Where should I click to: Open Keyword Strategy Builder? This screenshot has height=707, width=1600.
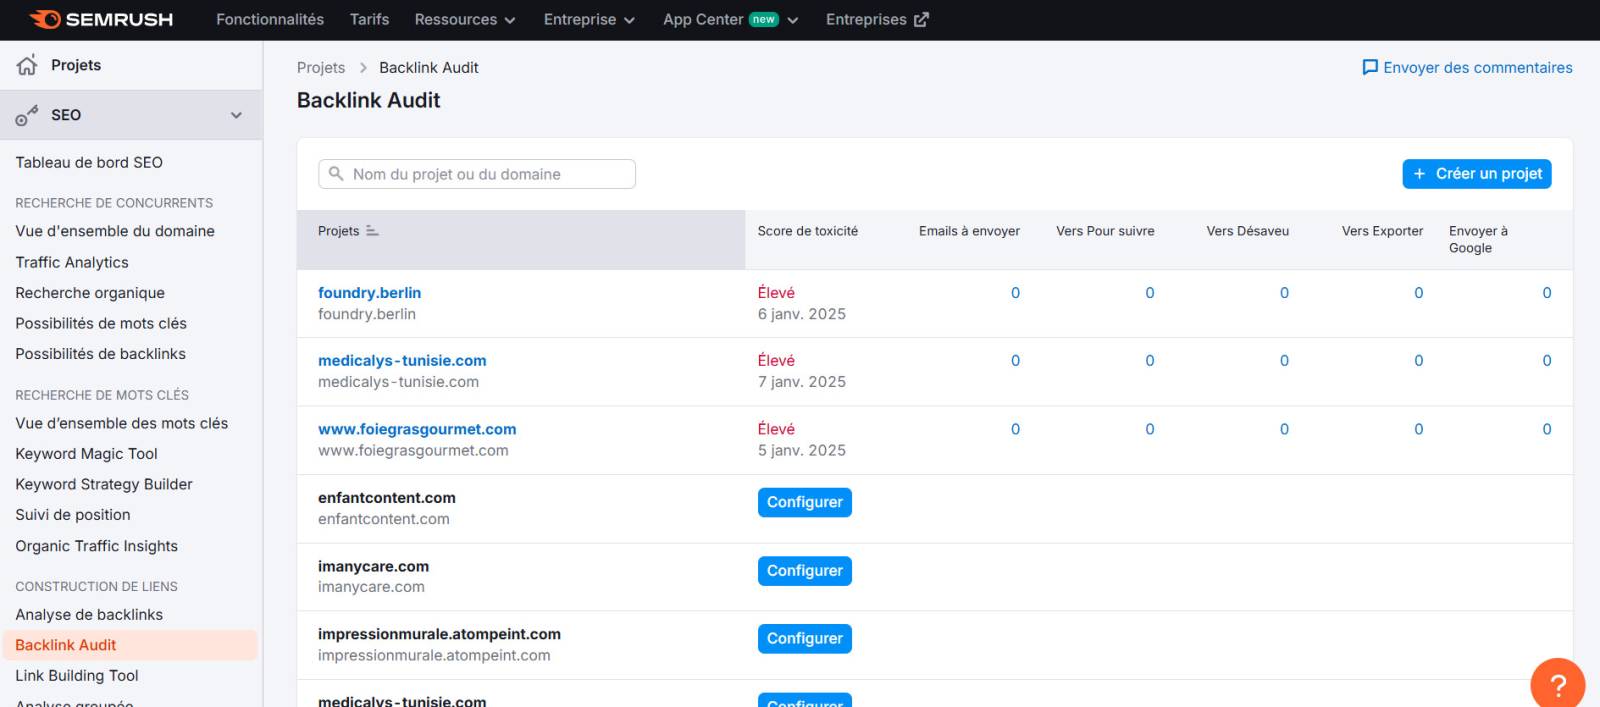(x=104, y=484)
